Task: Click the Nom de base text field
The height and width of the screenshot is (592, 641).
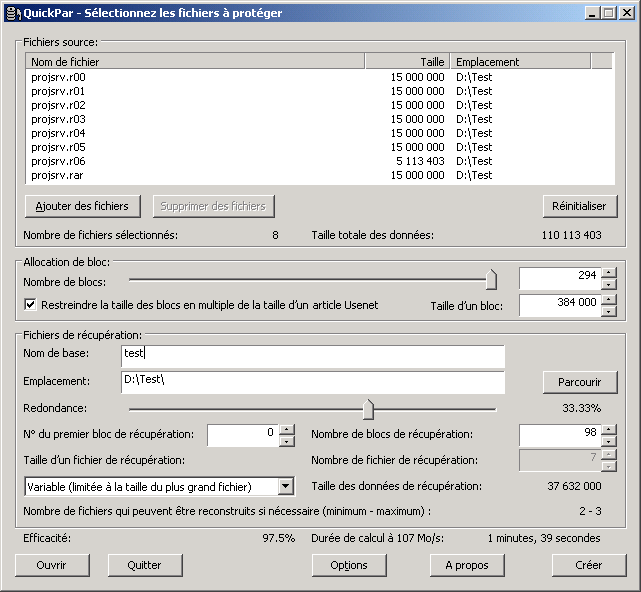Action: click(312, 354)
